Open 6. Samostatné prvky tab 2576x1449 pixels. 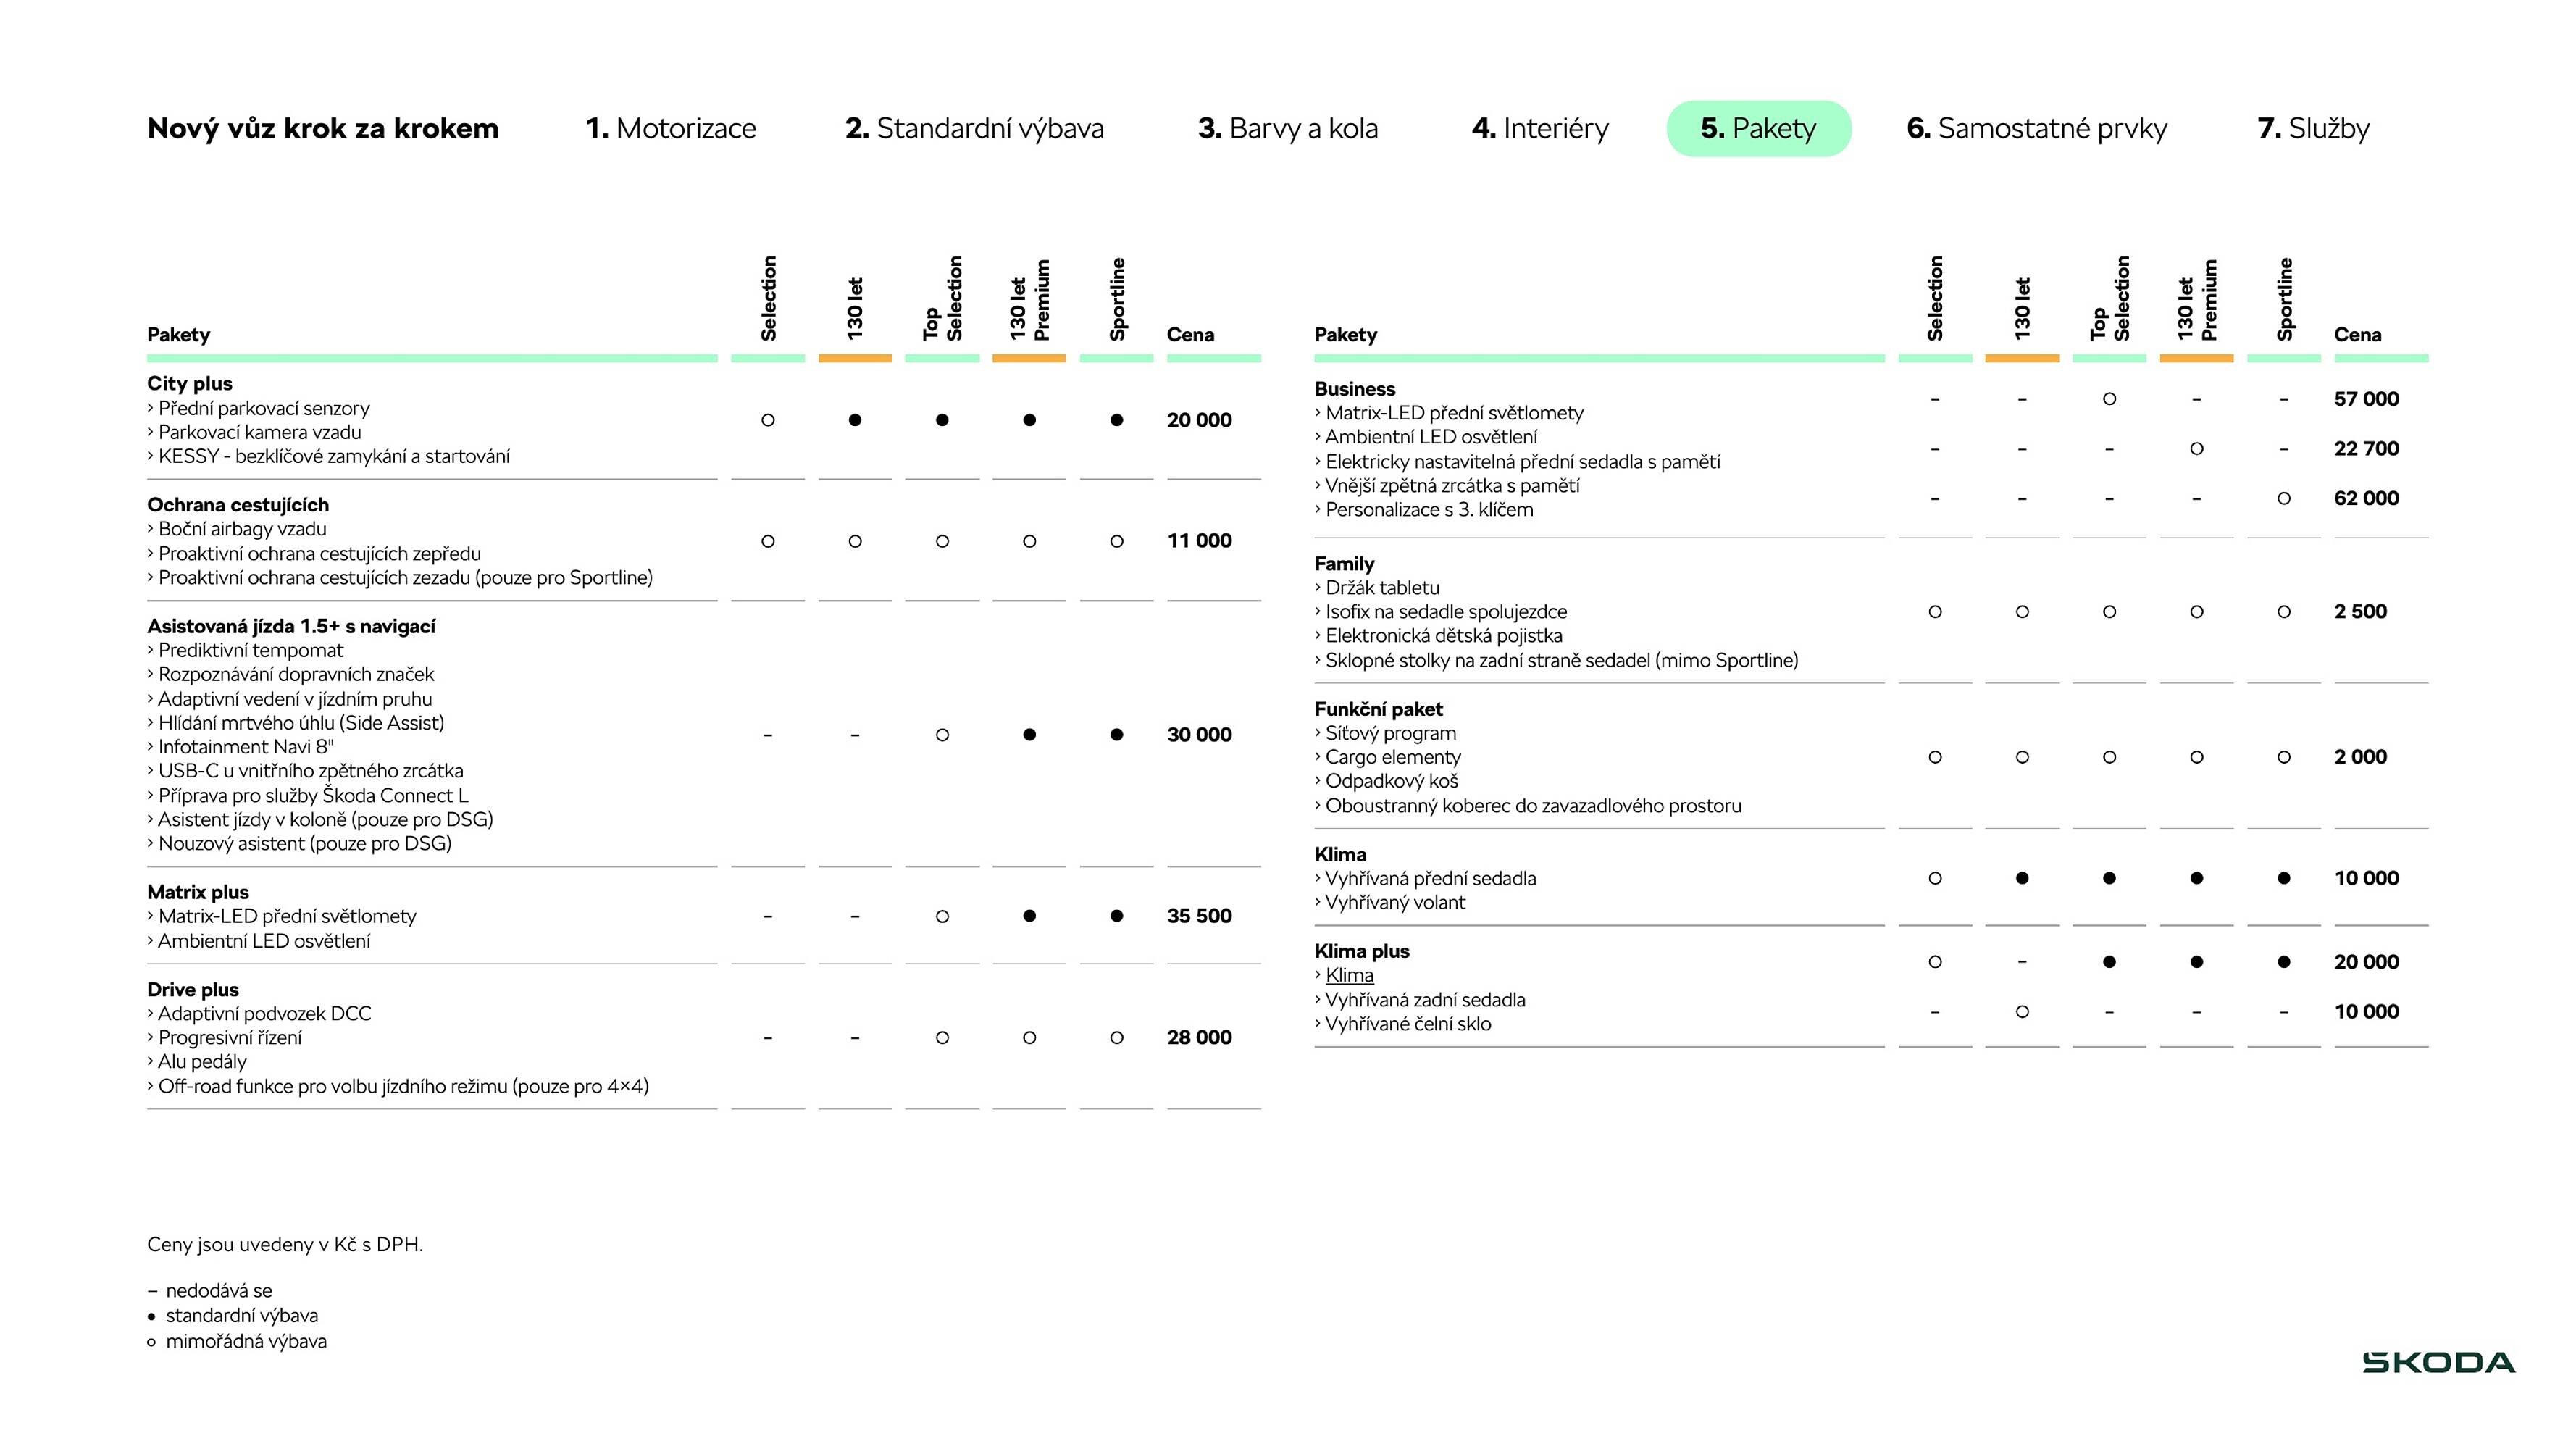pos(2036,128)
